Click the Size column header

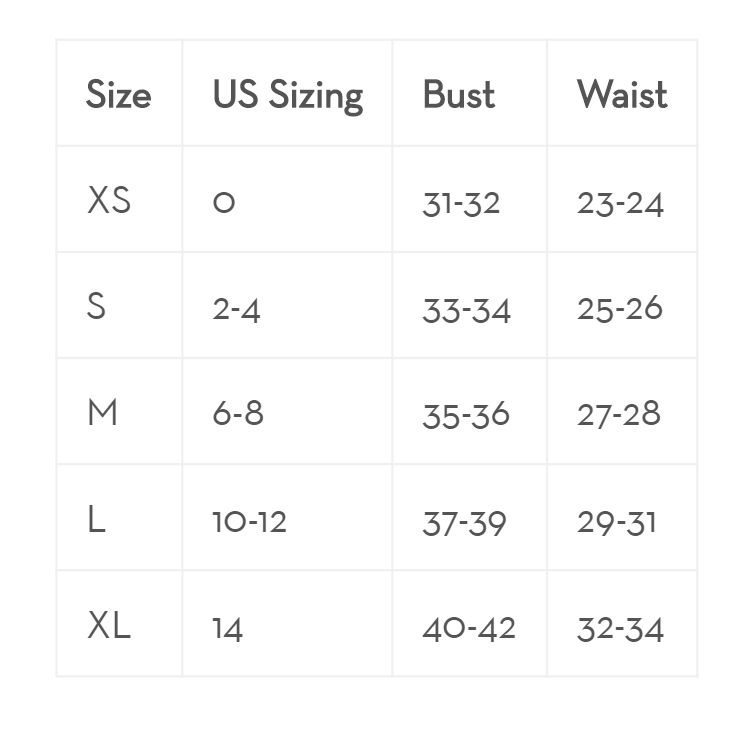click(x=119, y=94)
